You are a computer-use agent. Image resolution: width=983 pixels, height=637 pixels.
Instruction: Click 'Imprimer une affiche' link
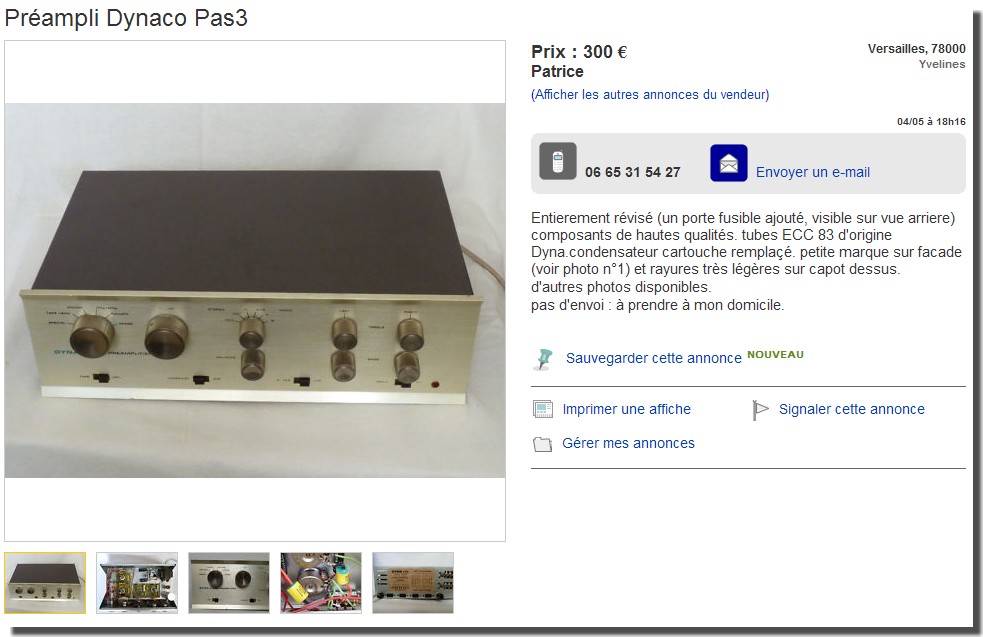coord(626,409)
